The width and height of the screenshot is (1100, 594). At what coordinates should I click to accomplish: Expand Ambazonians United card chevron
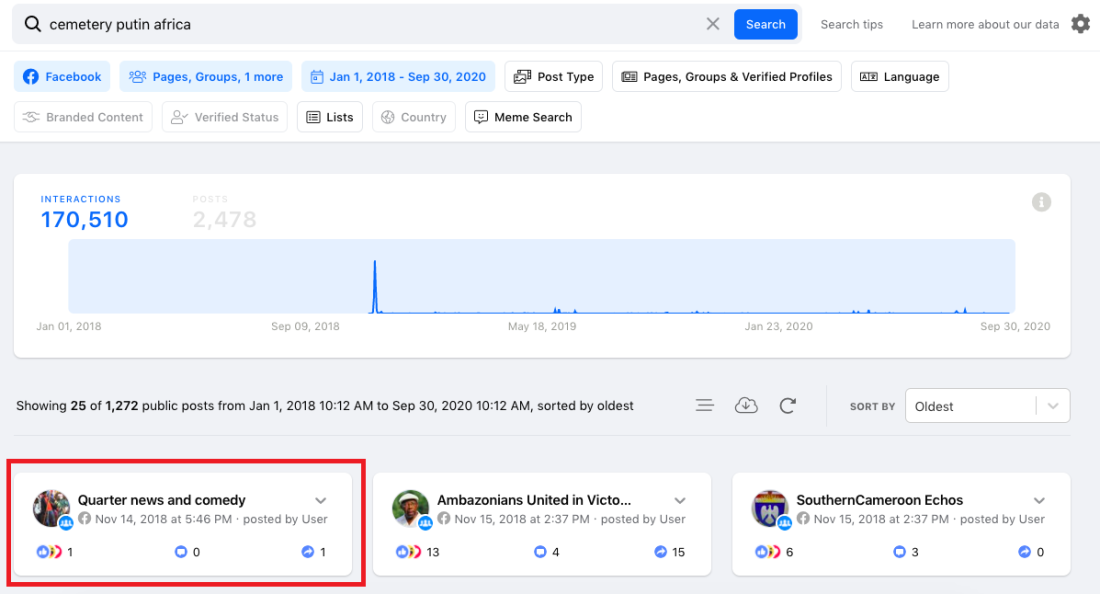[680, 501]
